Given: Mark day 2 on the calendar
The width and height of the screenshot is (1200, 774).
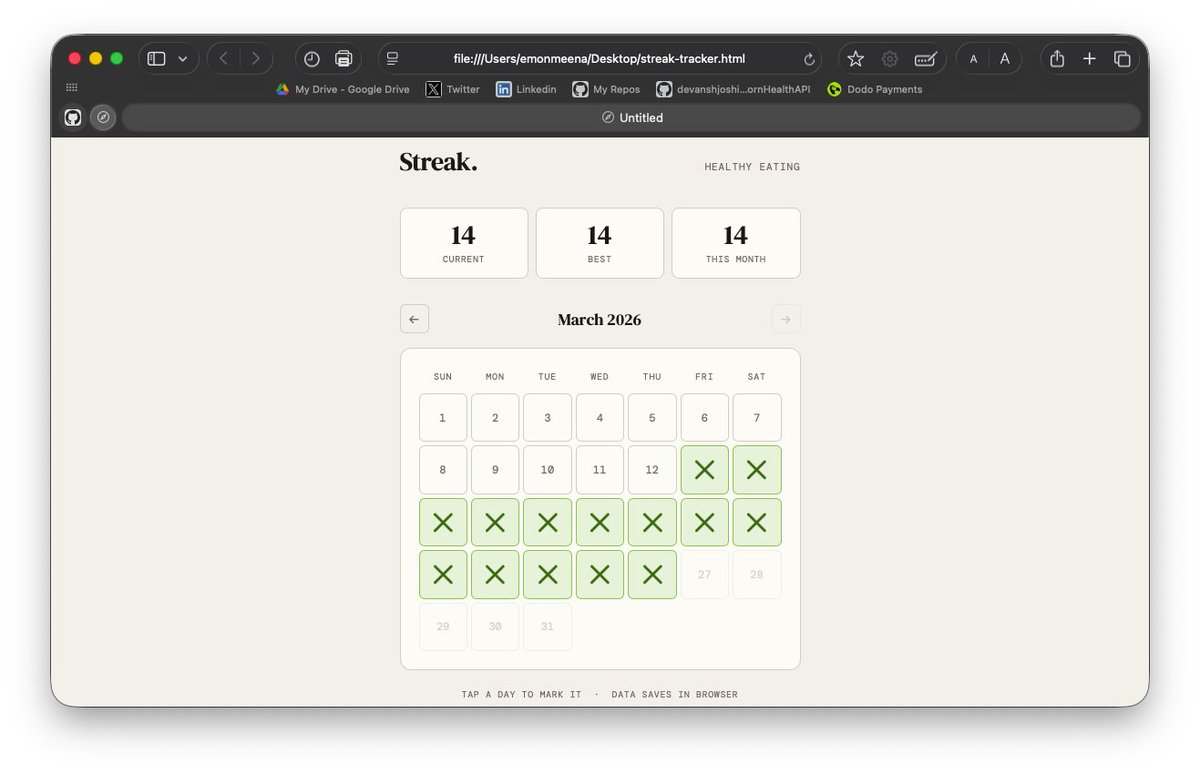Looking at the screenshot, I should pos(495,418).
